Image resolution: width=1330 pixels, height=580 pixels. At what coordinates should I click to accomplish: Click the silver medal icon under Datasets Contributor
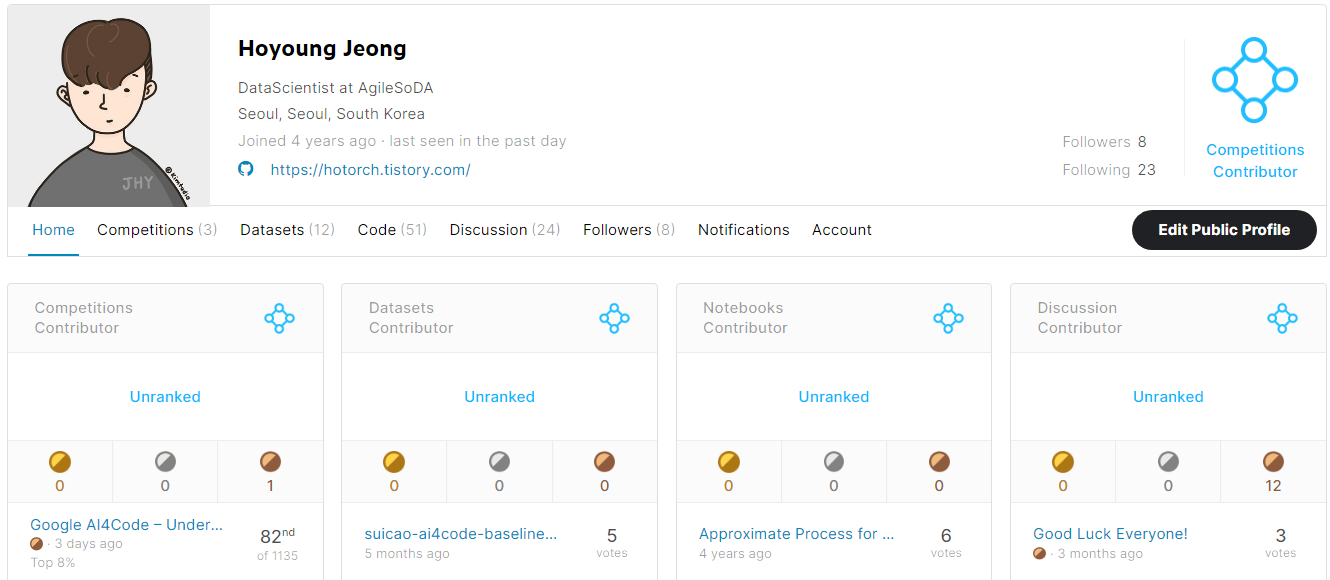pos(499,461)
